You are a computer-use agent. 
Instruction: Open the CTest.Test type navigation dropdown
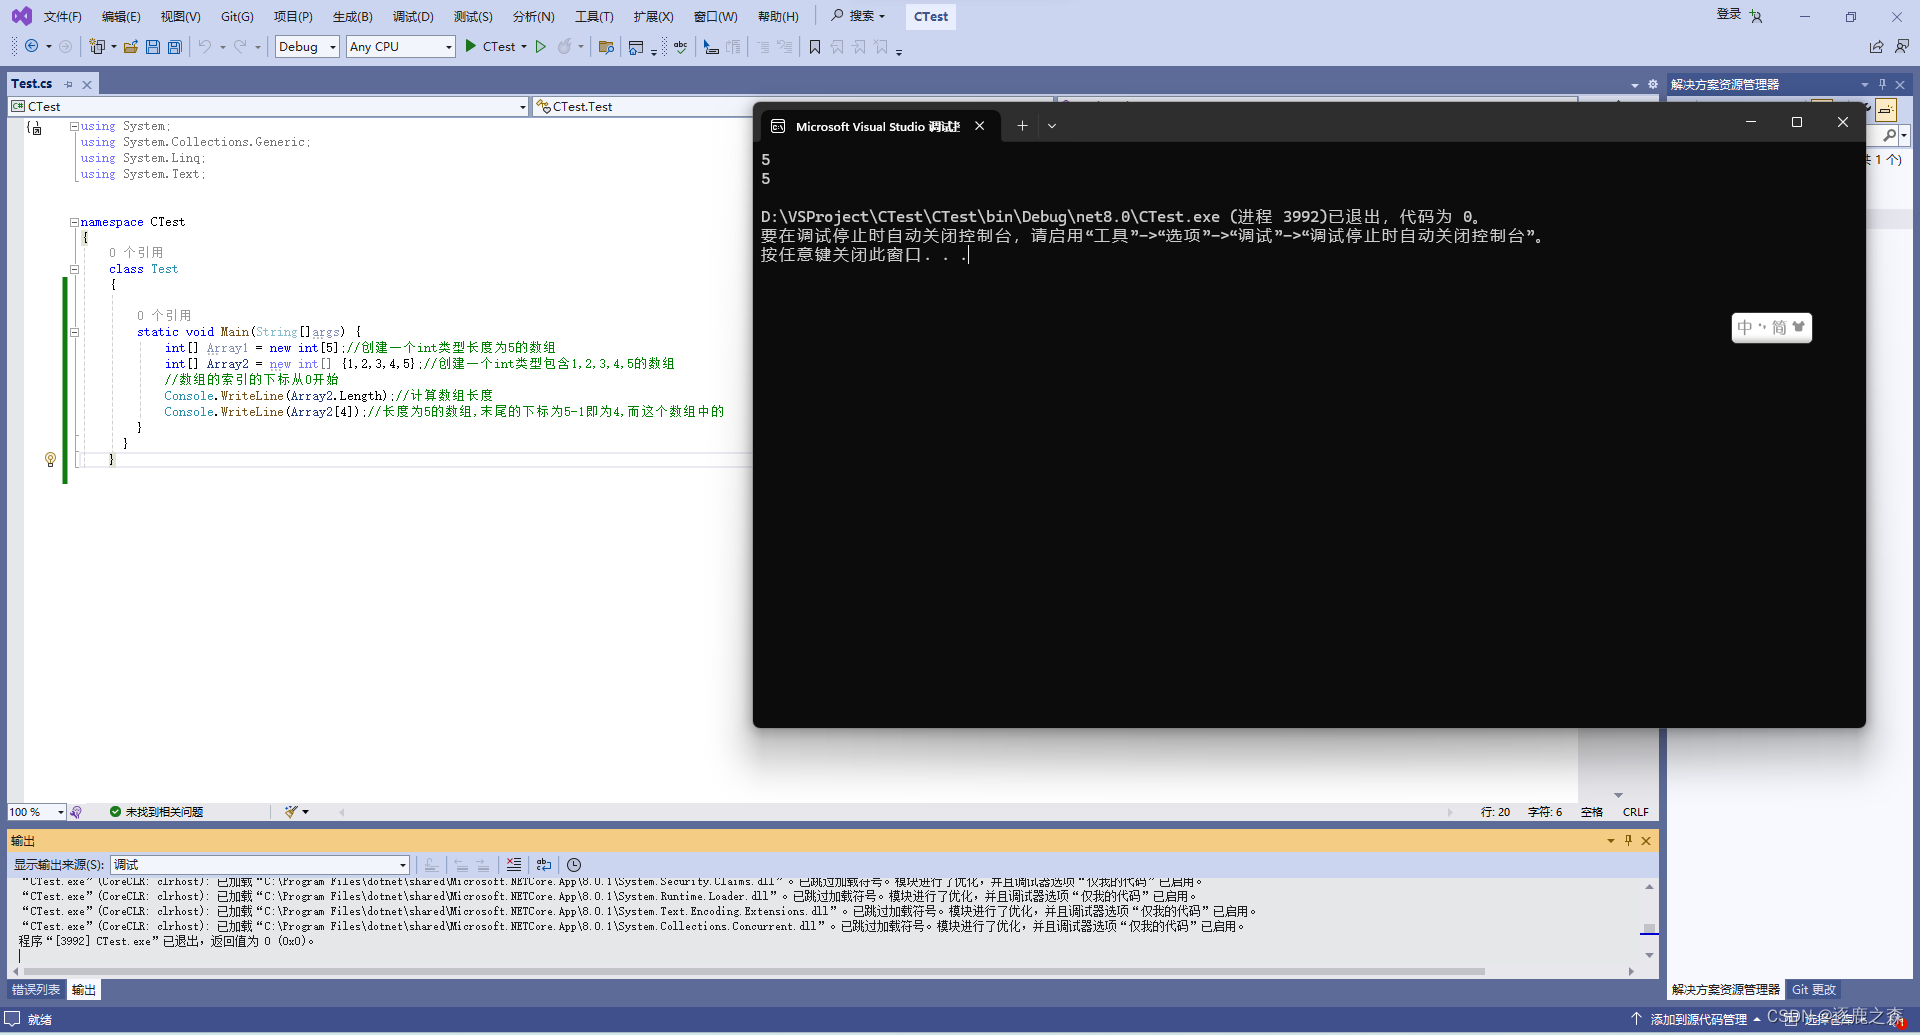[643, 106]
